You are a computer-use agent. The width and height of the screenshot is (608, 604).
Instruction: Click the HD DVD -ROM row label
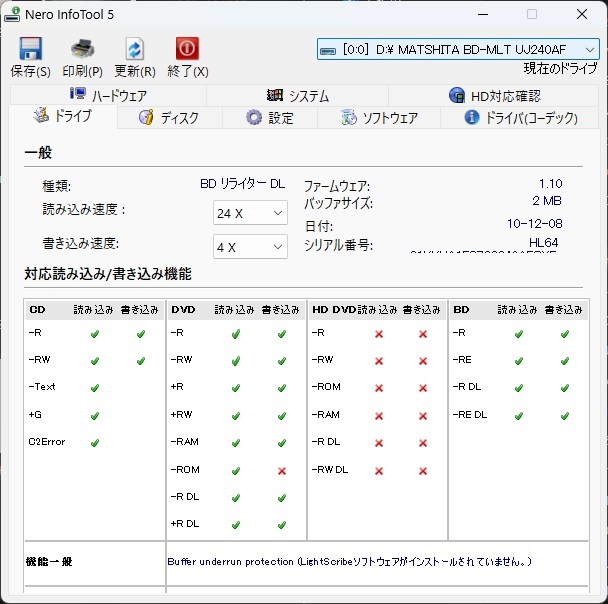click(326, 387)
